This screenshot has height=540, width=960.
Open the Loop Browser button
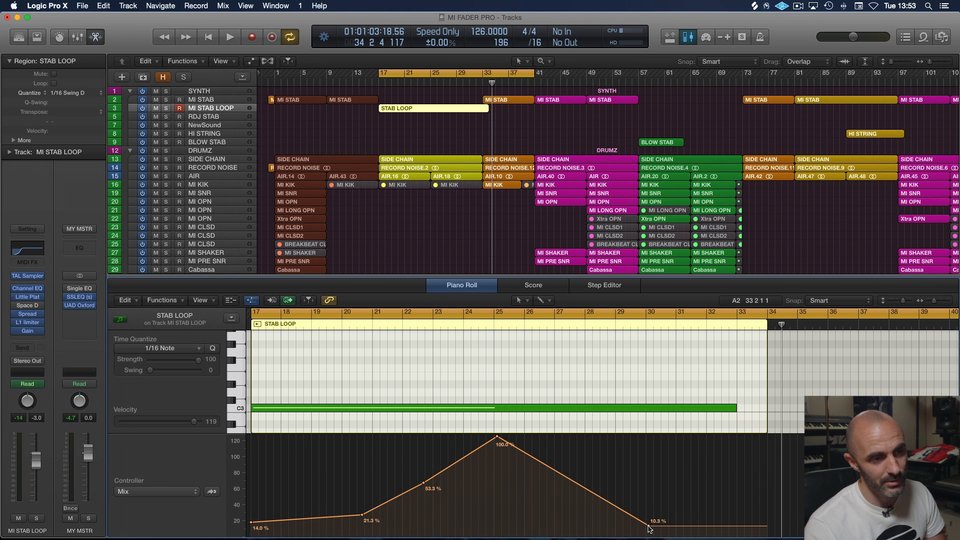[923, 37]
